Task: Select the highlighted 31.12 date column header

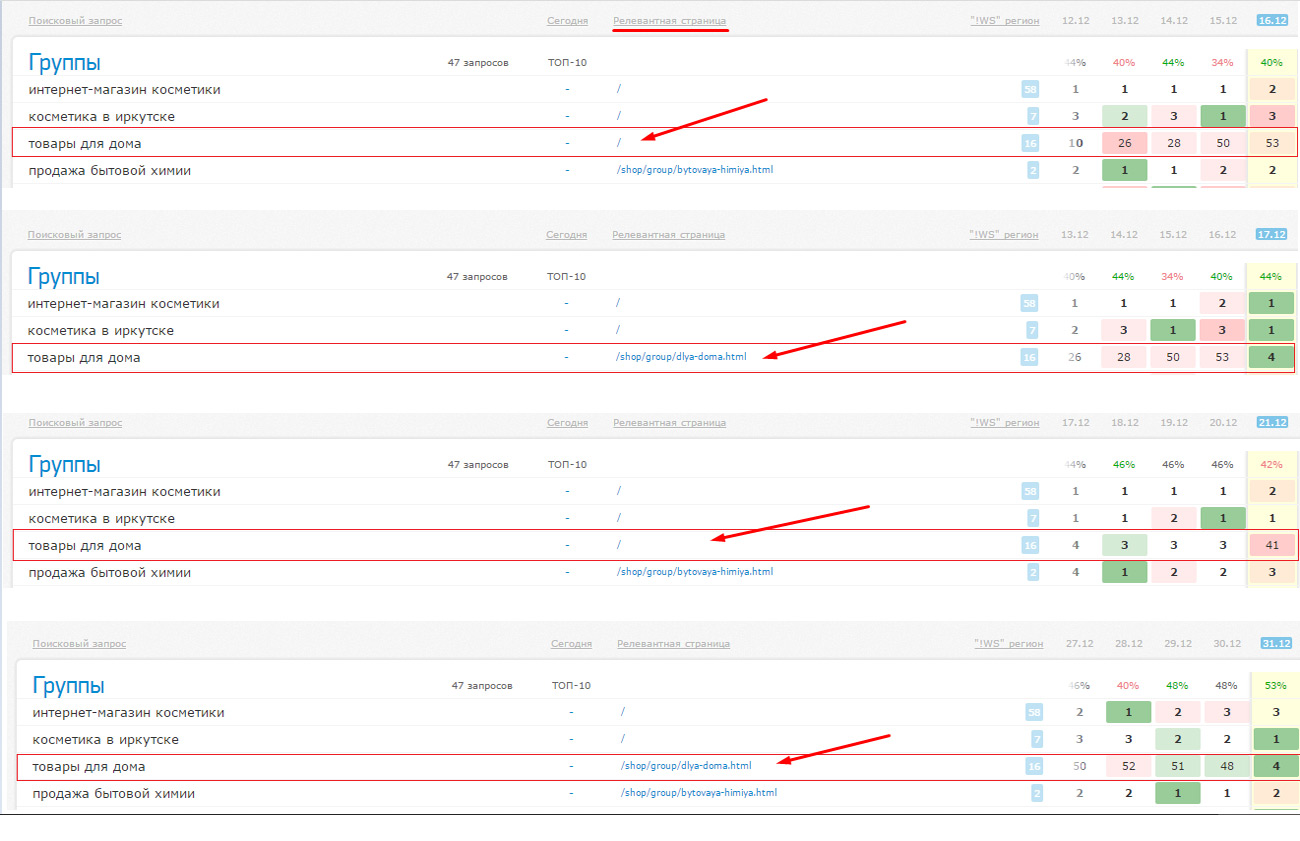Action: pyautogui.click(x=1276, y=644)
